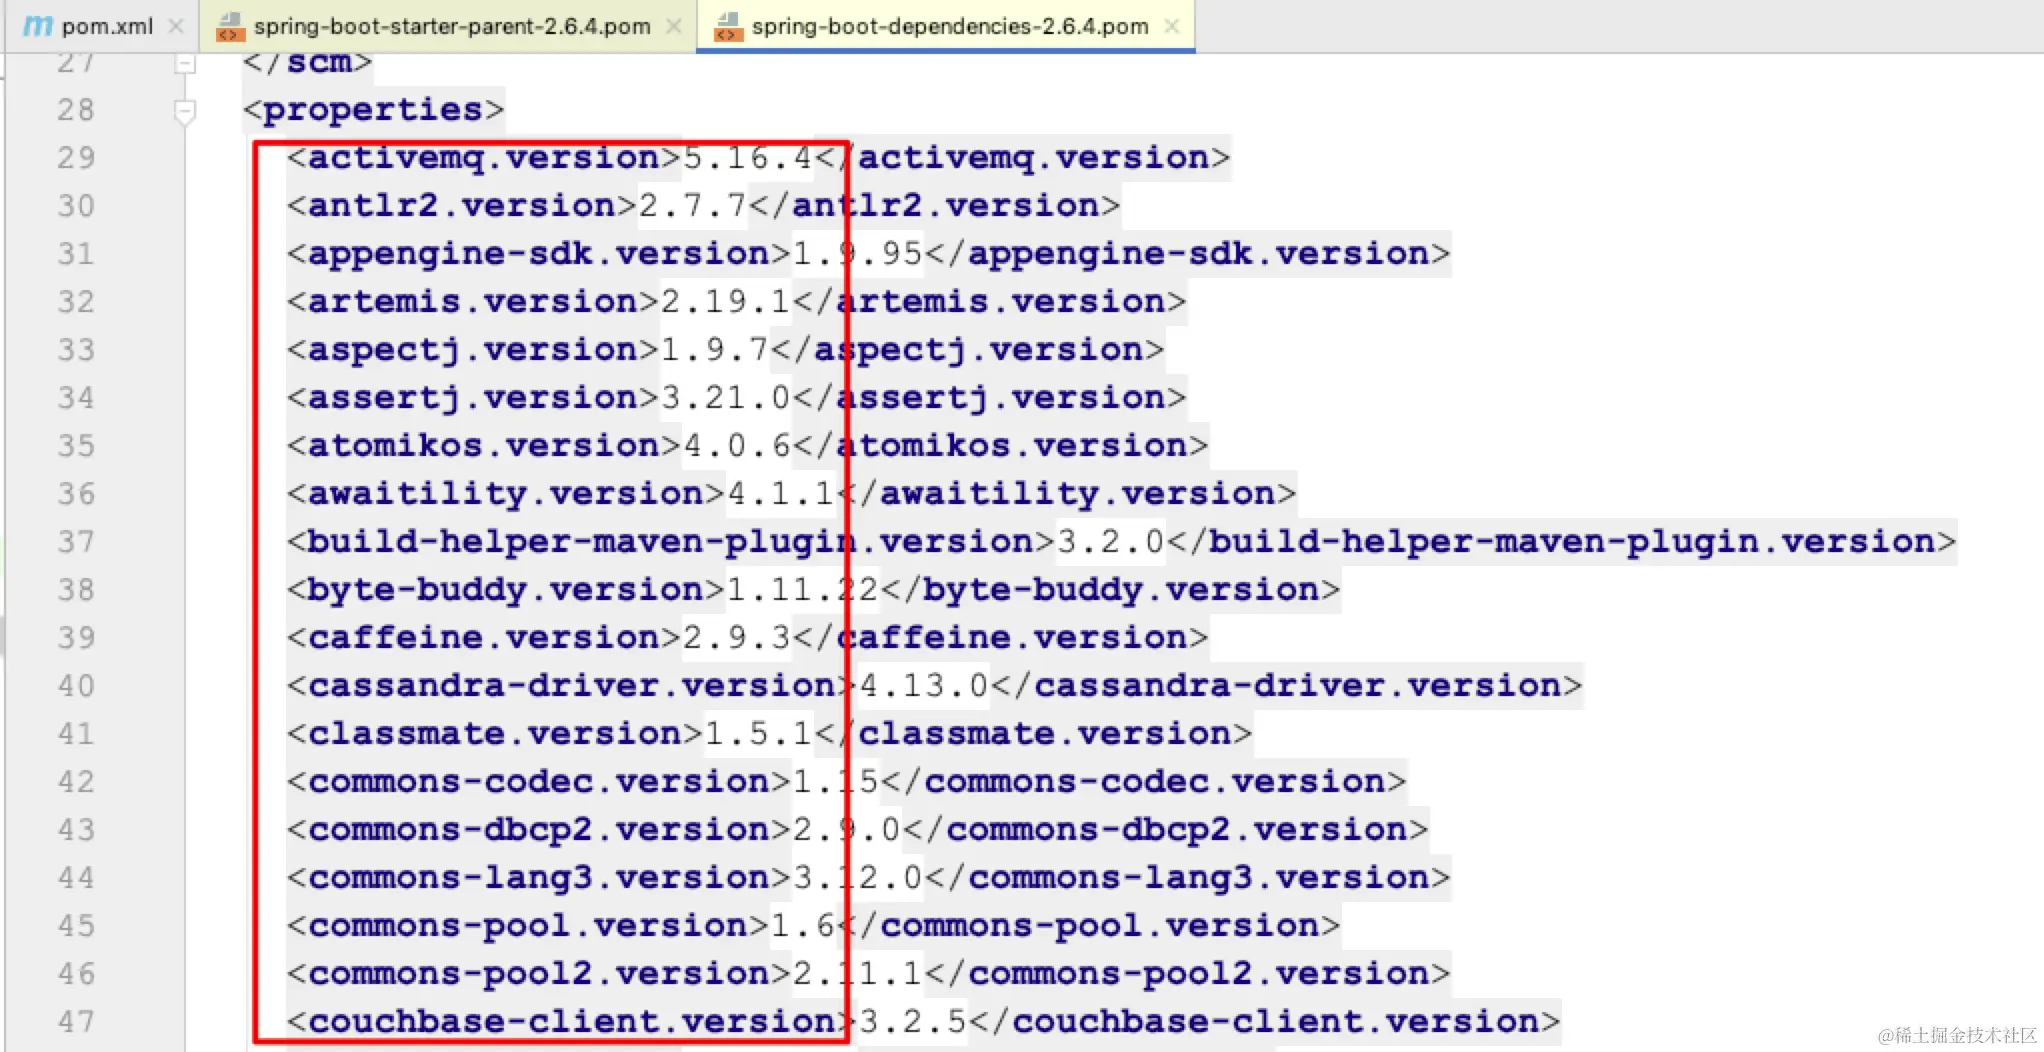Click line number 37 in the gutter

pos(76,542)
